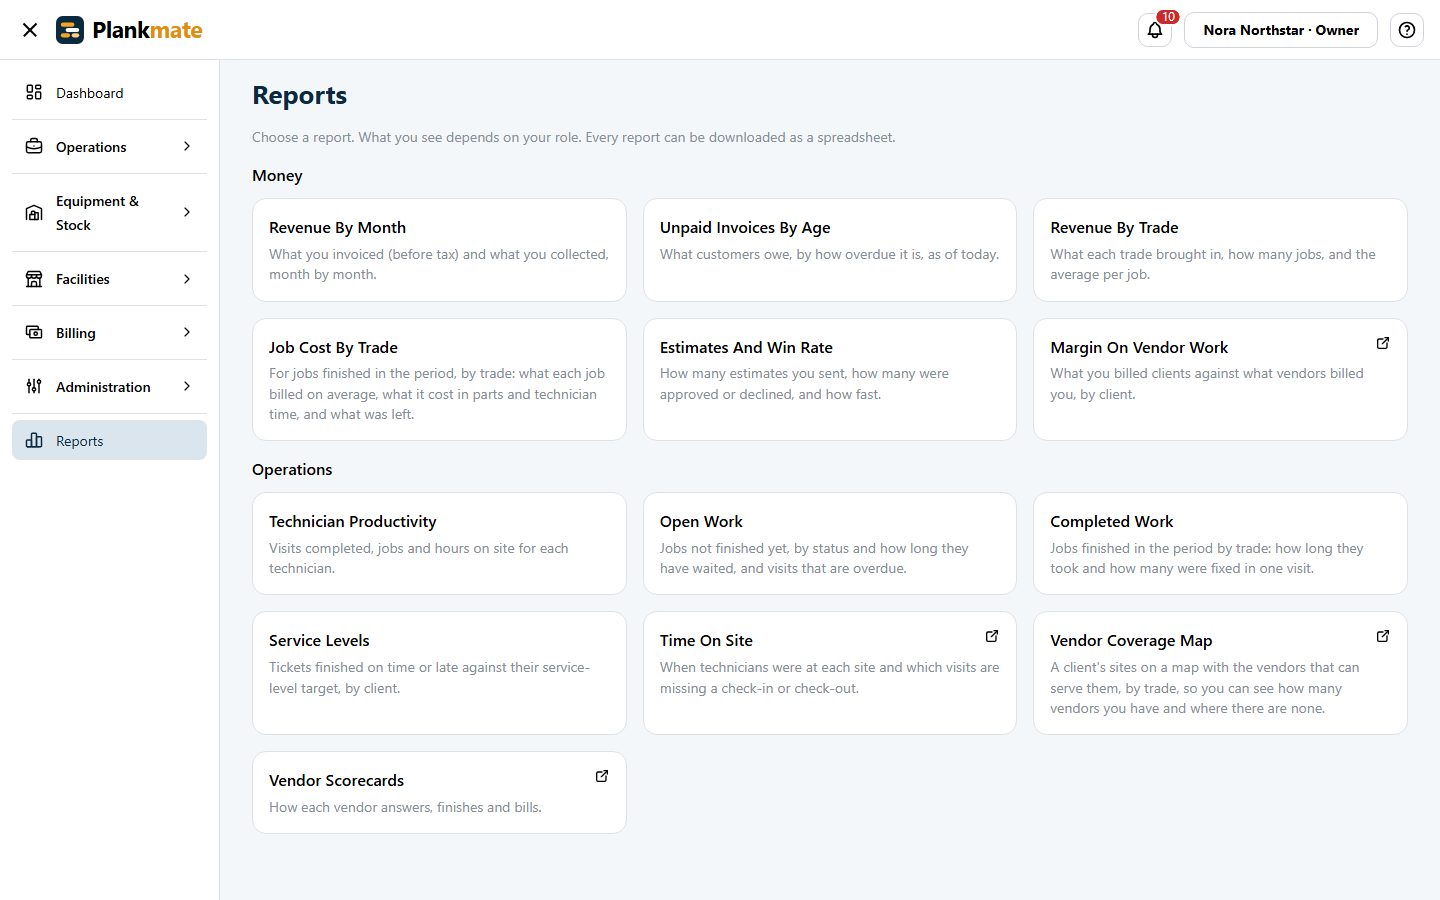Open the notifications bell

tap(1155, 30)
